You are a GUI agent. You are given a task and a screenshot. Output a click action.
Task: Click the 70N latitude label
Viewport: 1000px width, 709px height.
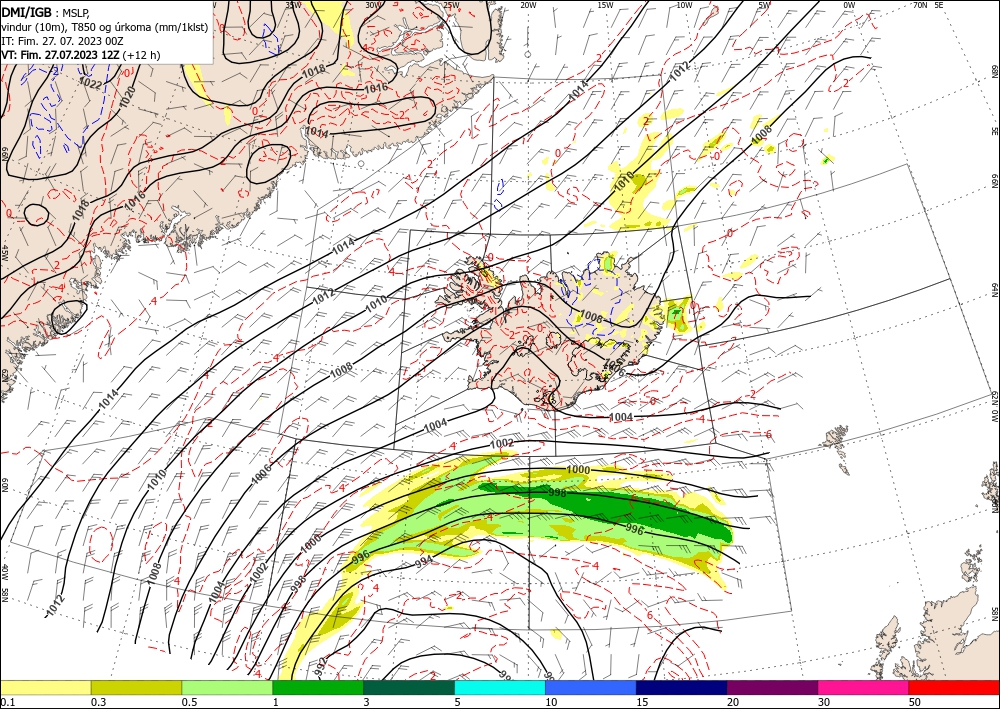[920, 4]
